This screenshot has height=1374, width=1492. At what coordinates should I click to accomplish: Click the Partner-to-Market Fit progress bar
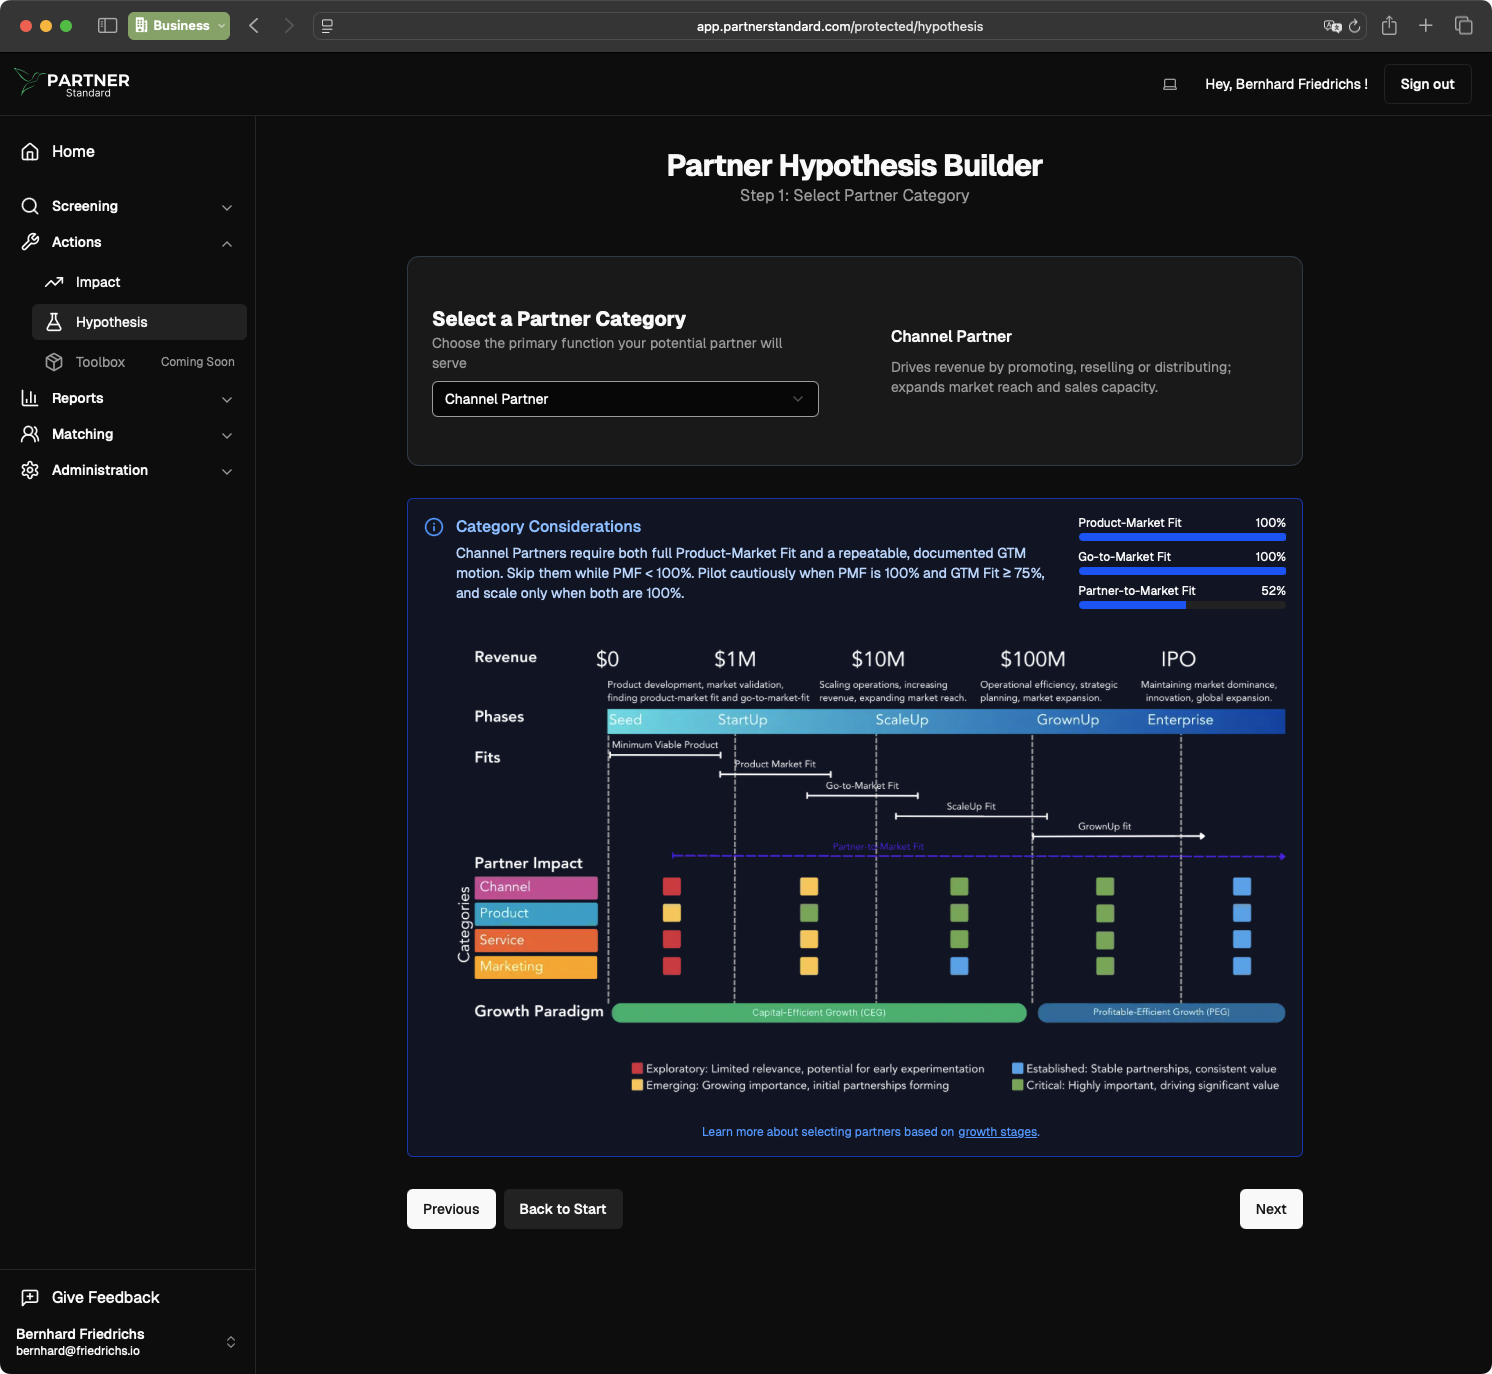(1182, 605)
